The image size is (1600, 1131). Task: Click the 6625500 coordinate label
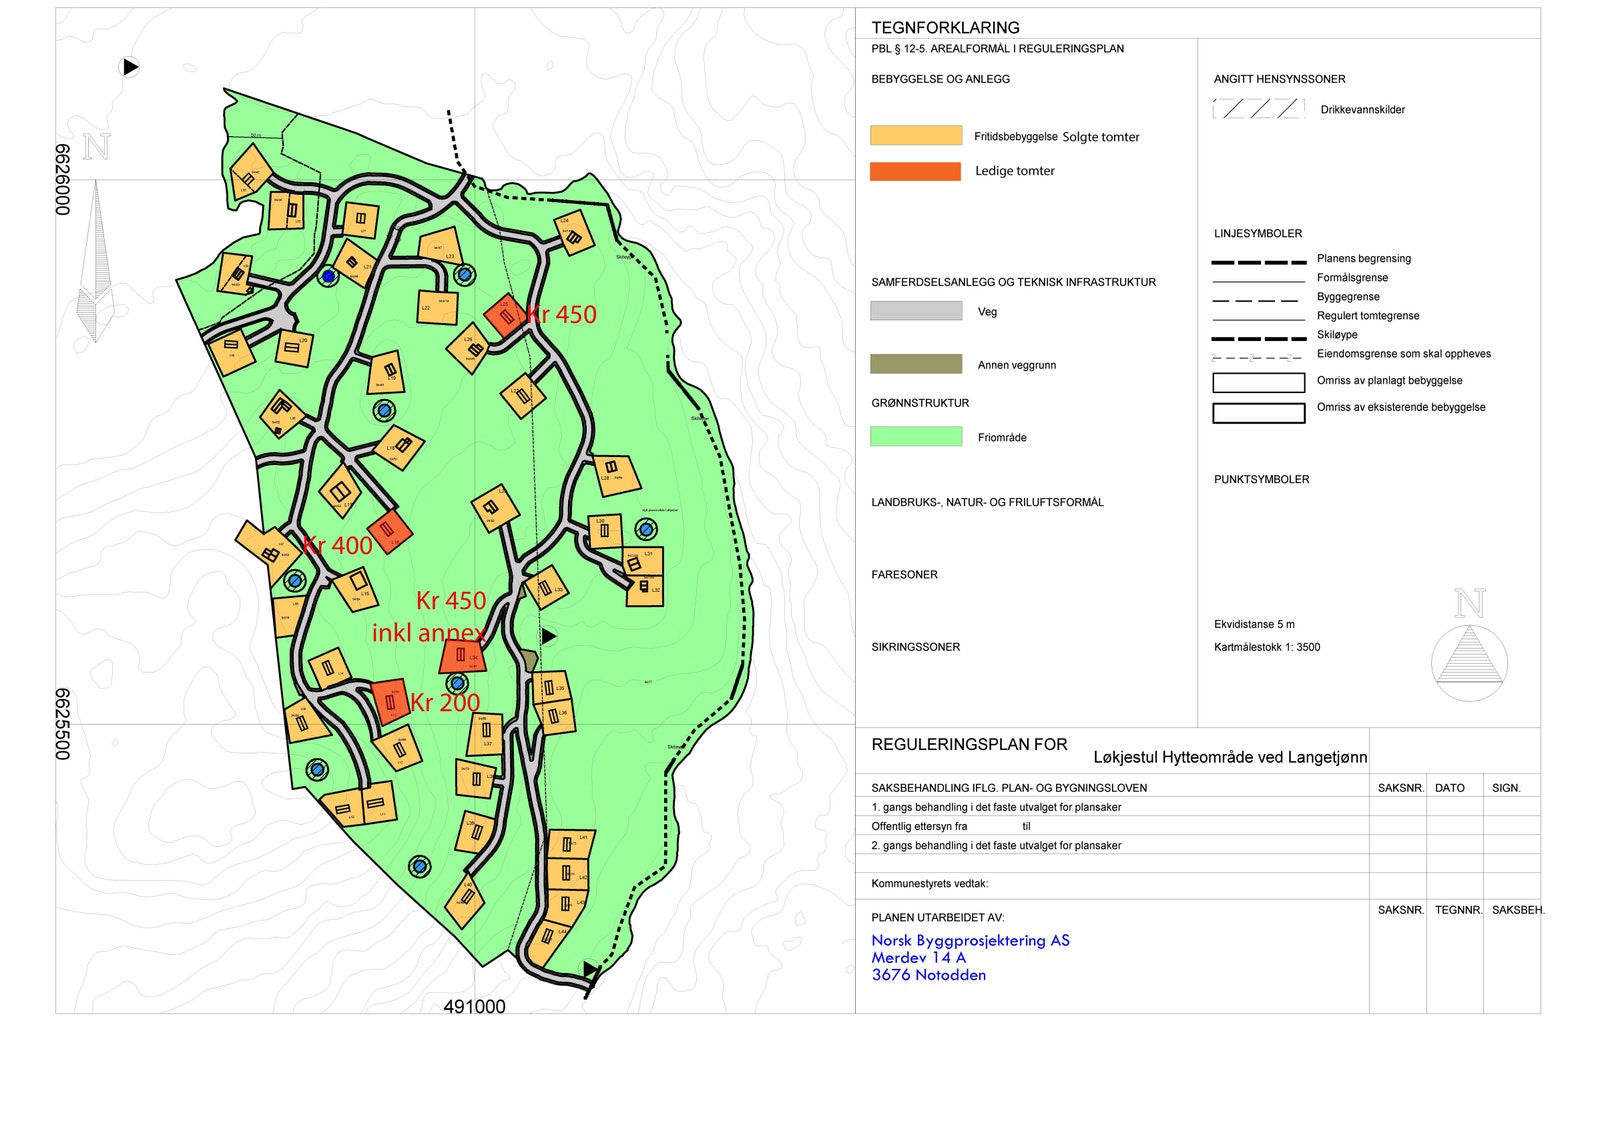[x=63, y=724]
